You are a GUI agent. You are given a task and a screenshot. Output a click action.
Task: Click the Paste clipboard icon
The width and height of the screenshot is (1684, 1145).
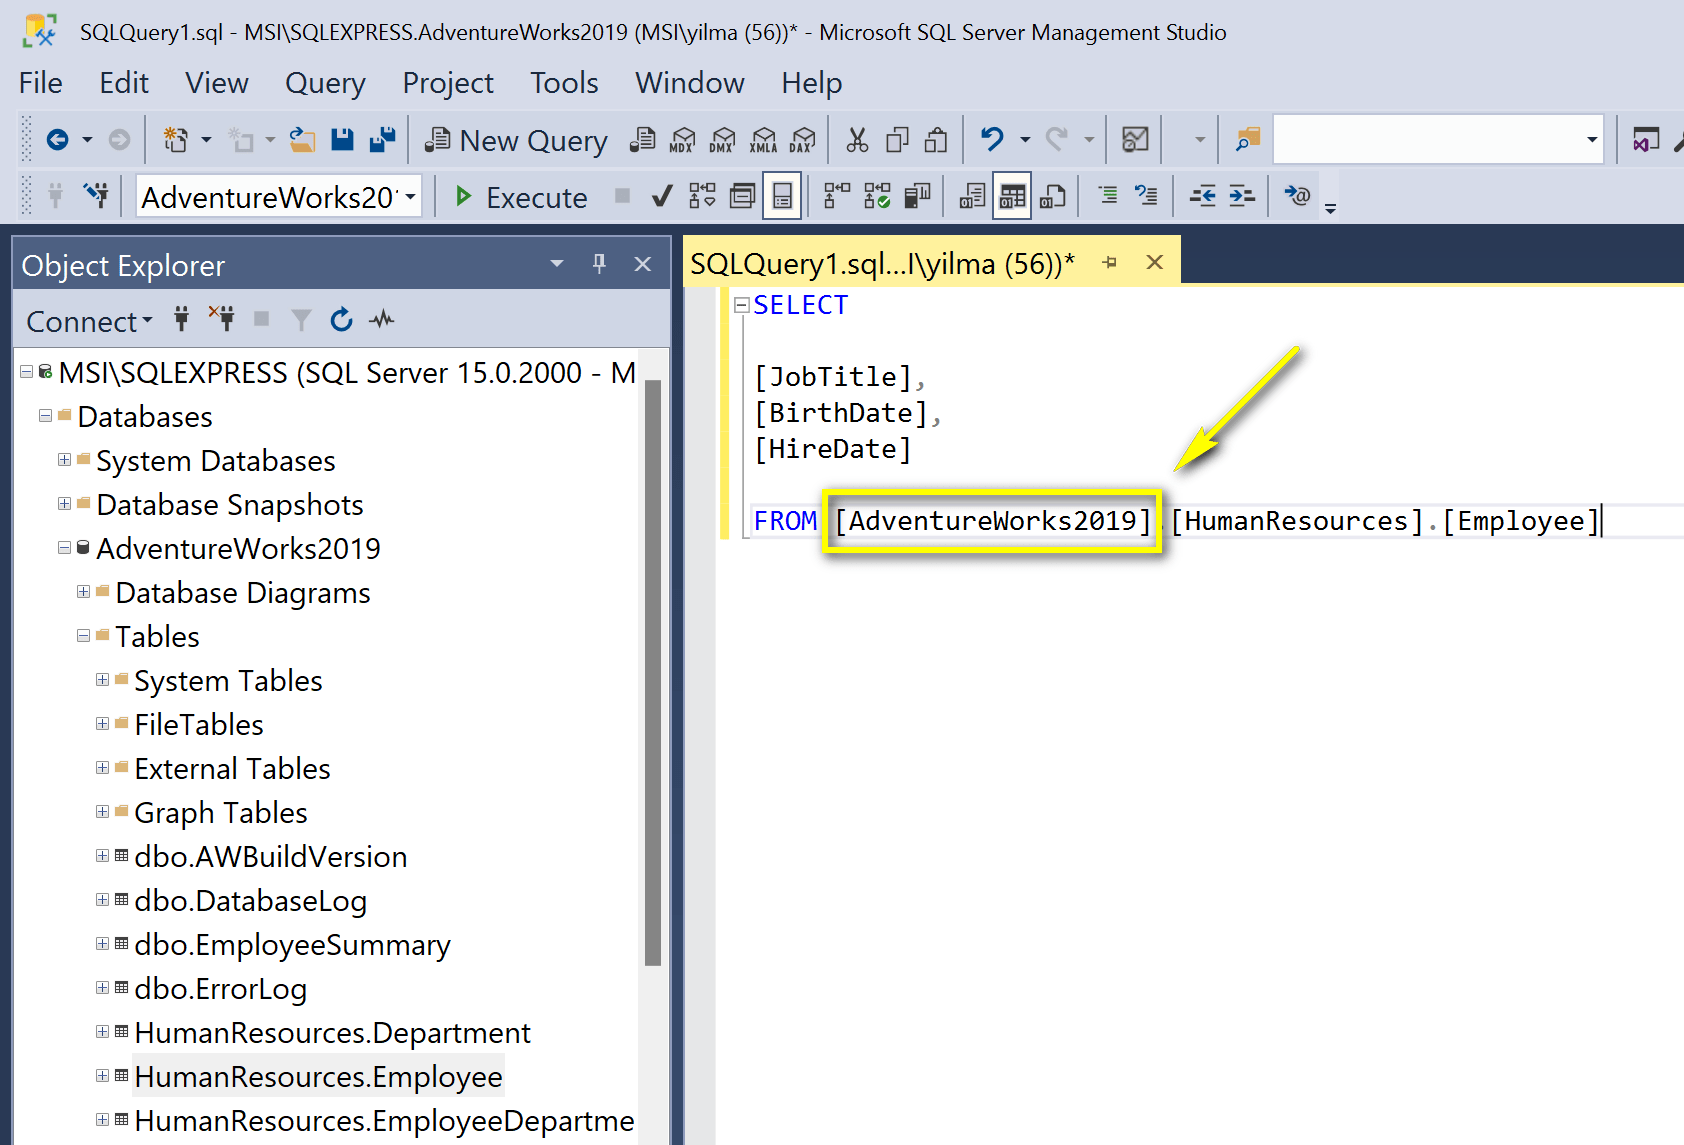[x=936, y=140]
